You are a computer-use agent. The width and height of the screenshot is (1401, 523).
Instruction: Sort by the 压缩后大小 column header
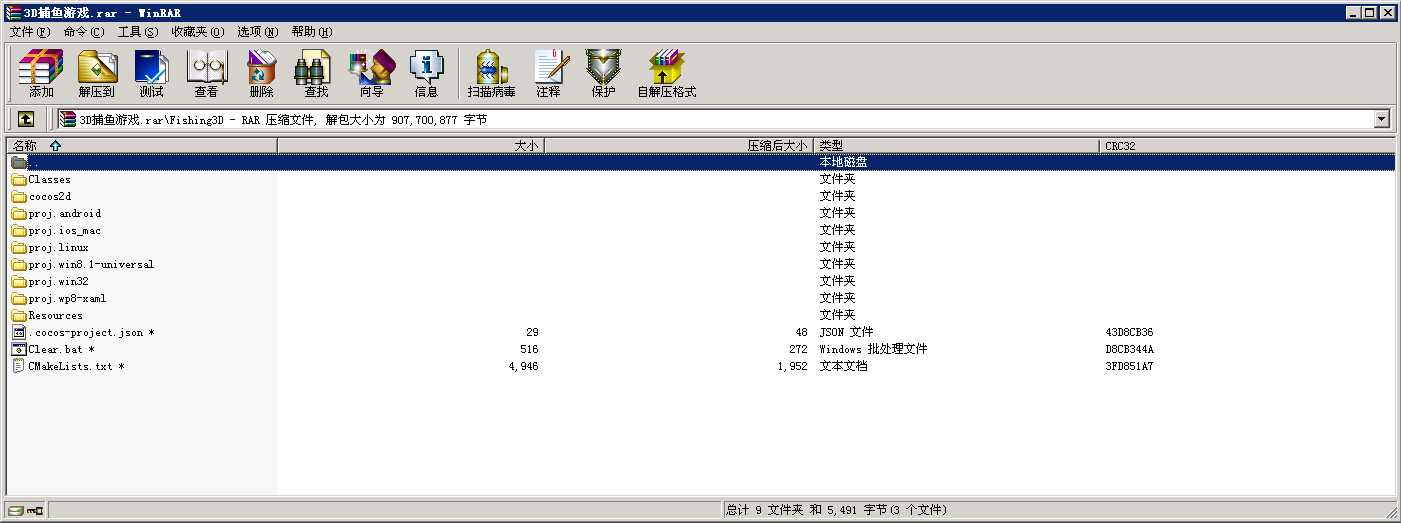coord(678,145)
